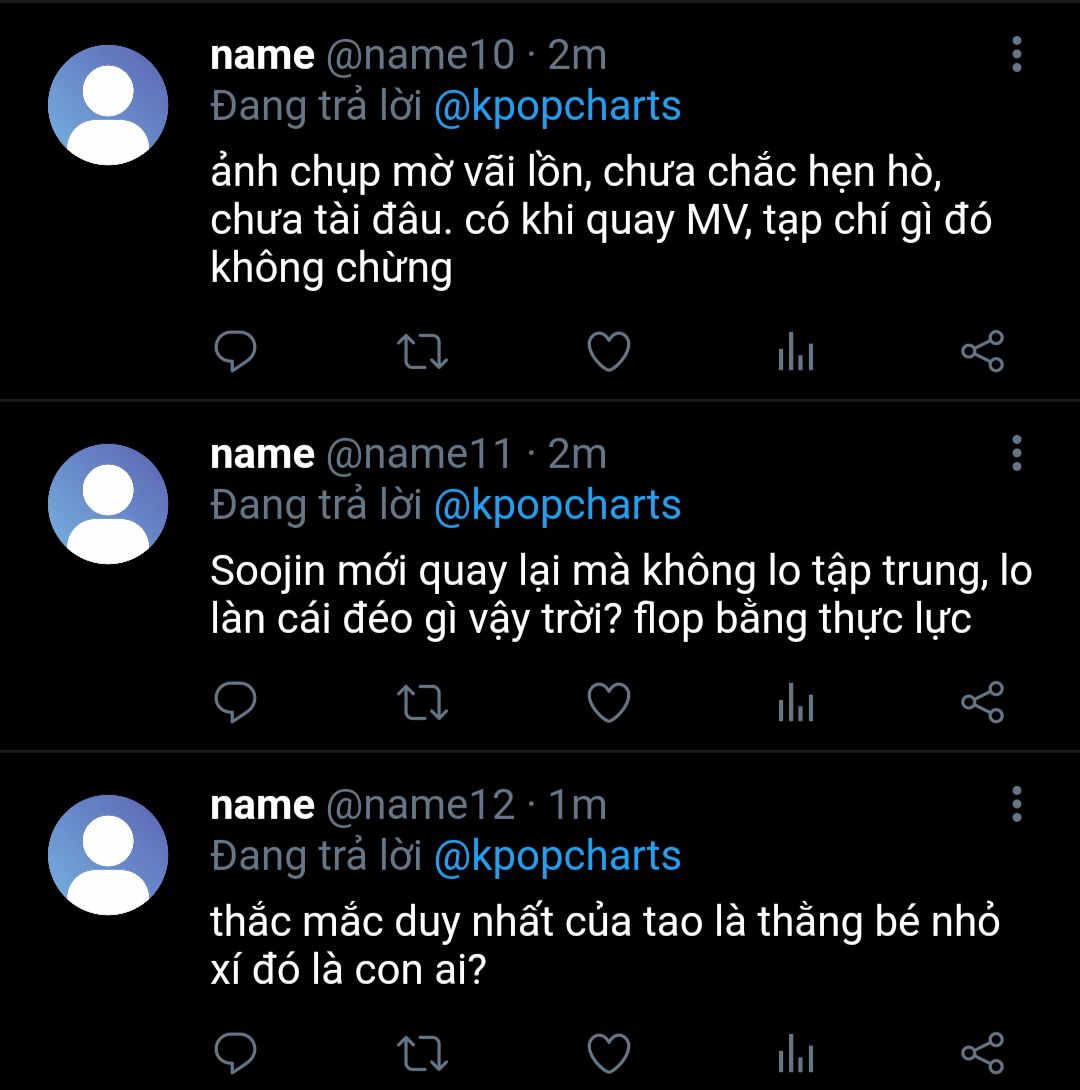View analytics for @name11 tweet
The image size is (1080, 1090).
click(795, 705)
